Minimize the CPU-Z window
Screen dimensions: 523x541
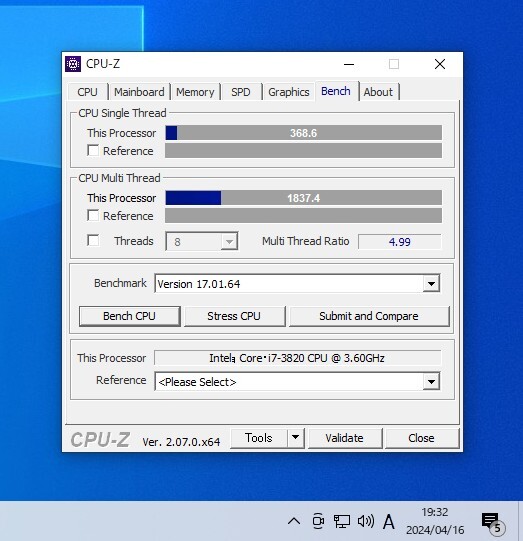pyautogui.click(x=349, y=64)
